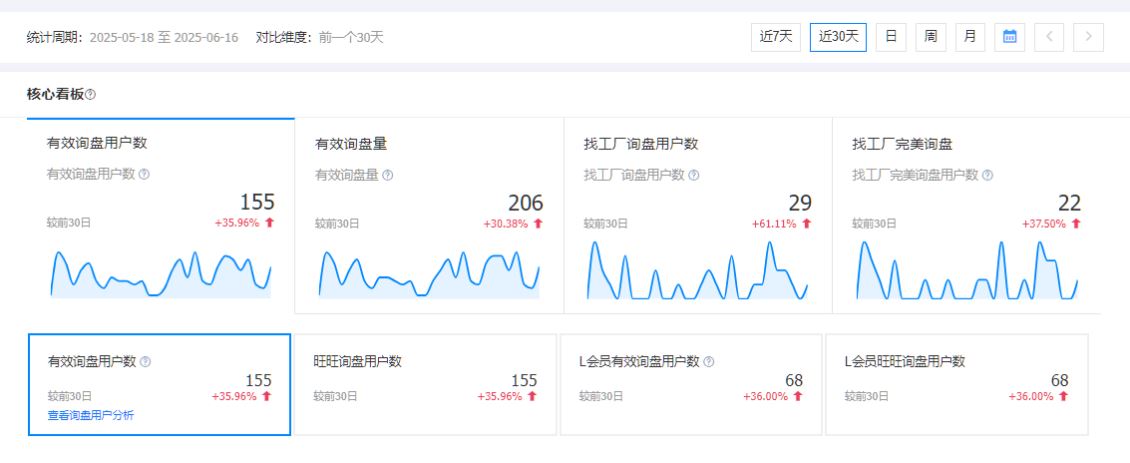The height and width of the screenshot is (463, 1130).
Task: Go to next period with right arrow
Action: 1088,37
